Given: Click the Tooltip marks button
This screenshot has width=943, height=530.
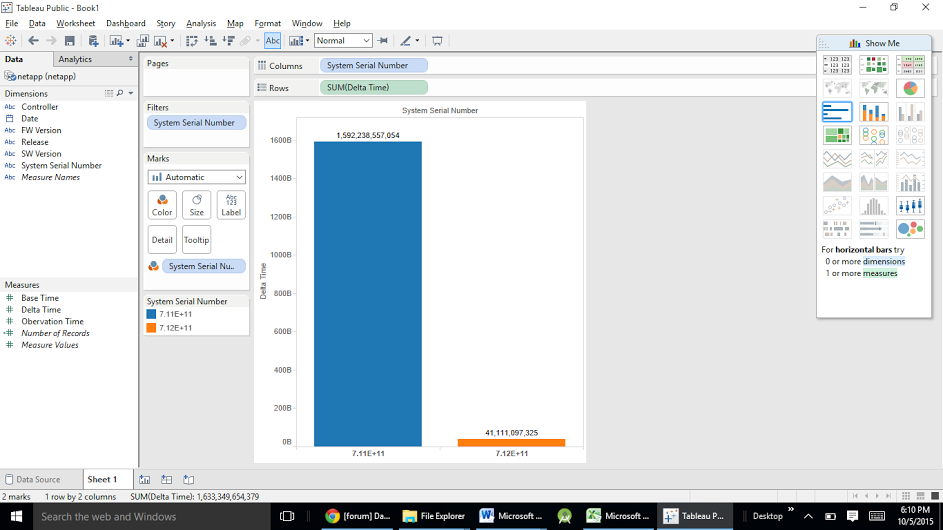Looking at the screenshot, I should pos(197,240).
